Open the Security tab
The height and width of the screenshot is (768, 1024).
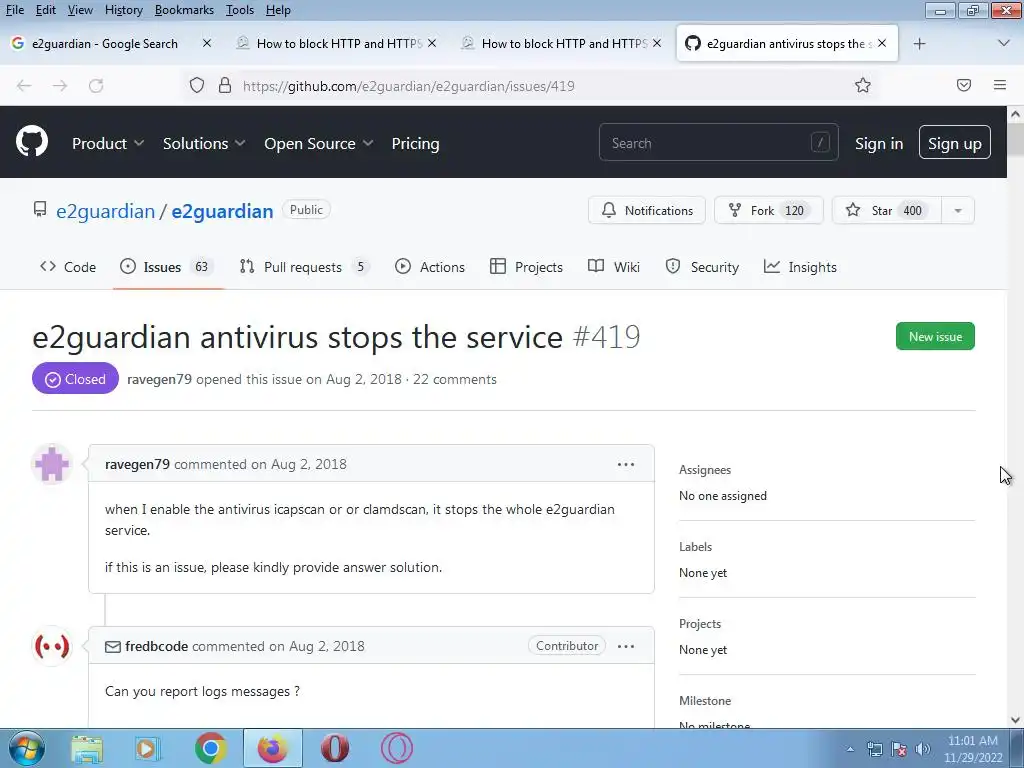pos(702,266)
